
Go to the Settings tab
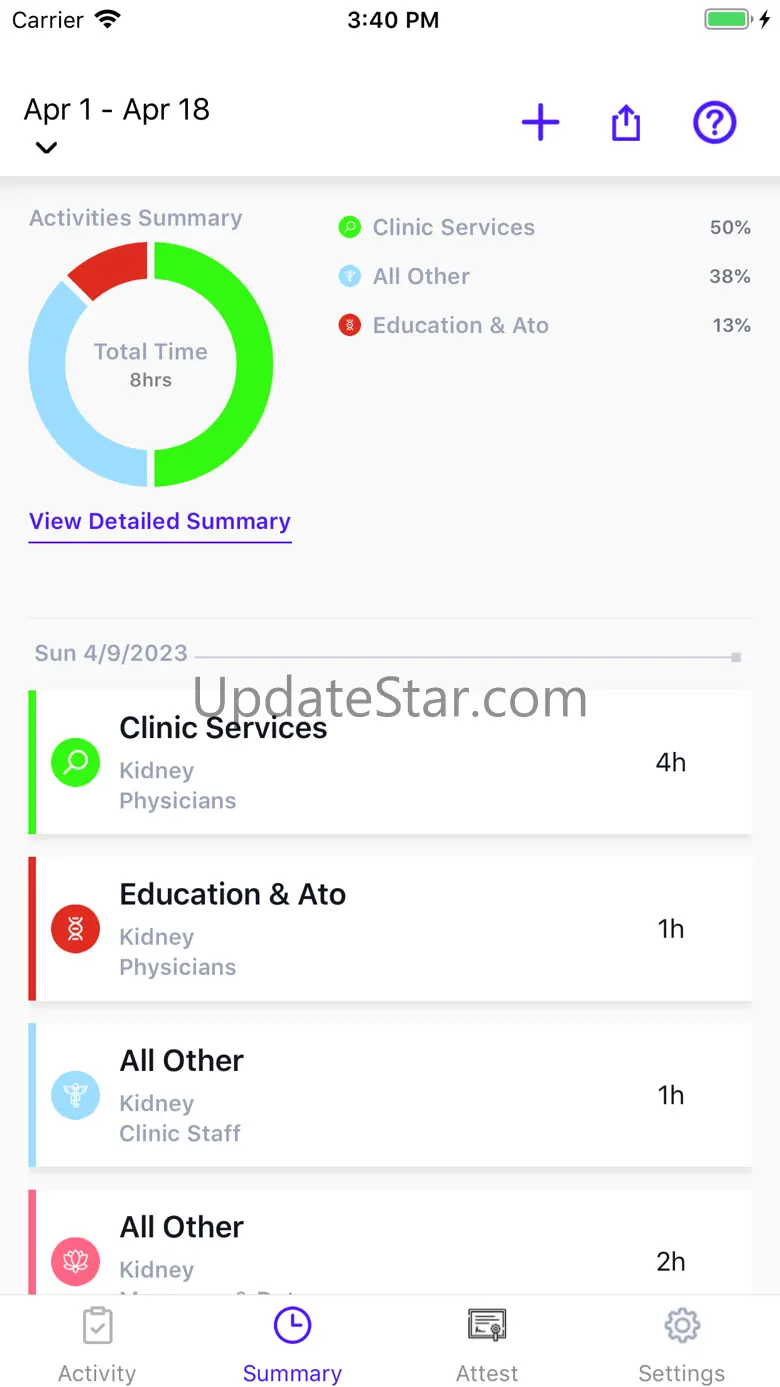tap(682, 1345)
